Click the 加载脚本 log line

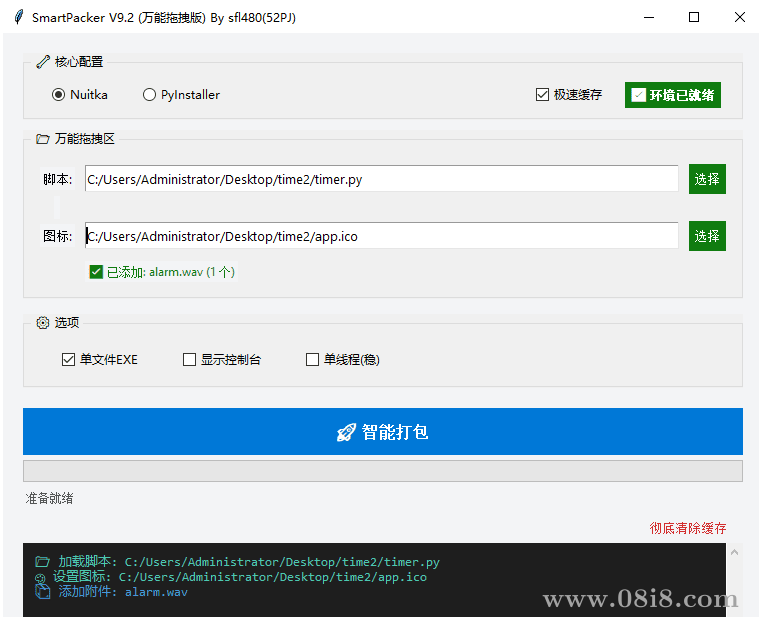pos(237,562)
